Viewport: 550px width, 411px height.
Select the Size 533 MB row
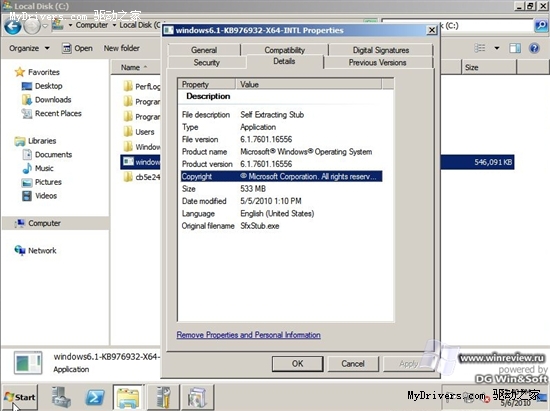[x=281, y=189]
